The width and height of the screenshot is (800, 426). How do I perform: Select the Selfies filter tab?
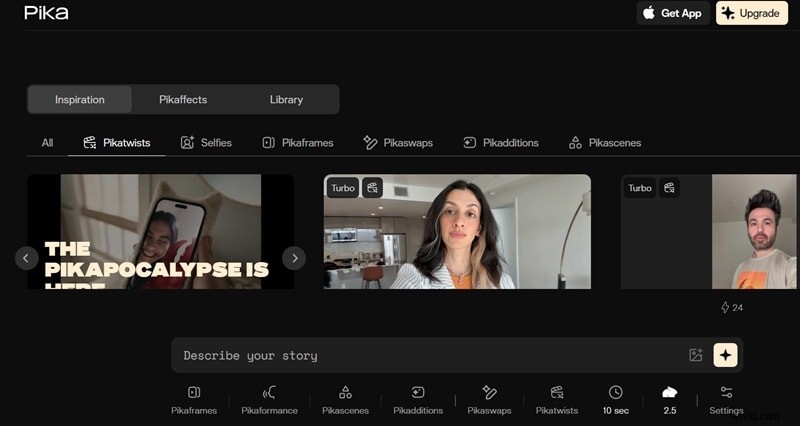[x=206, y=143]
